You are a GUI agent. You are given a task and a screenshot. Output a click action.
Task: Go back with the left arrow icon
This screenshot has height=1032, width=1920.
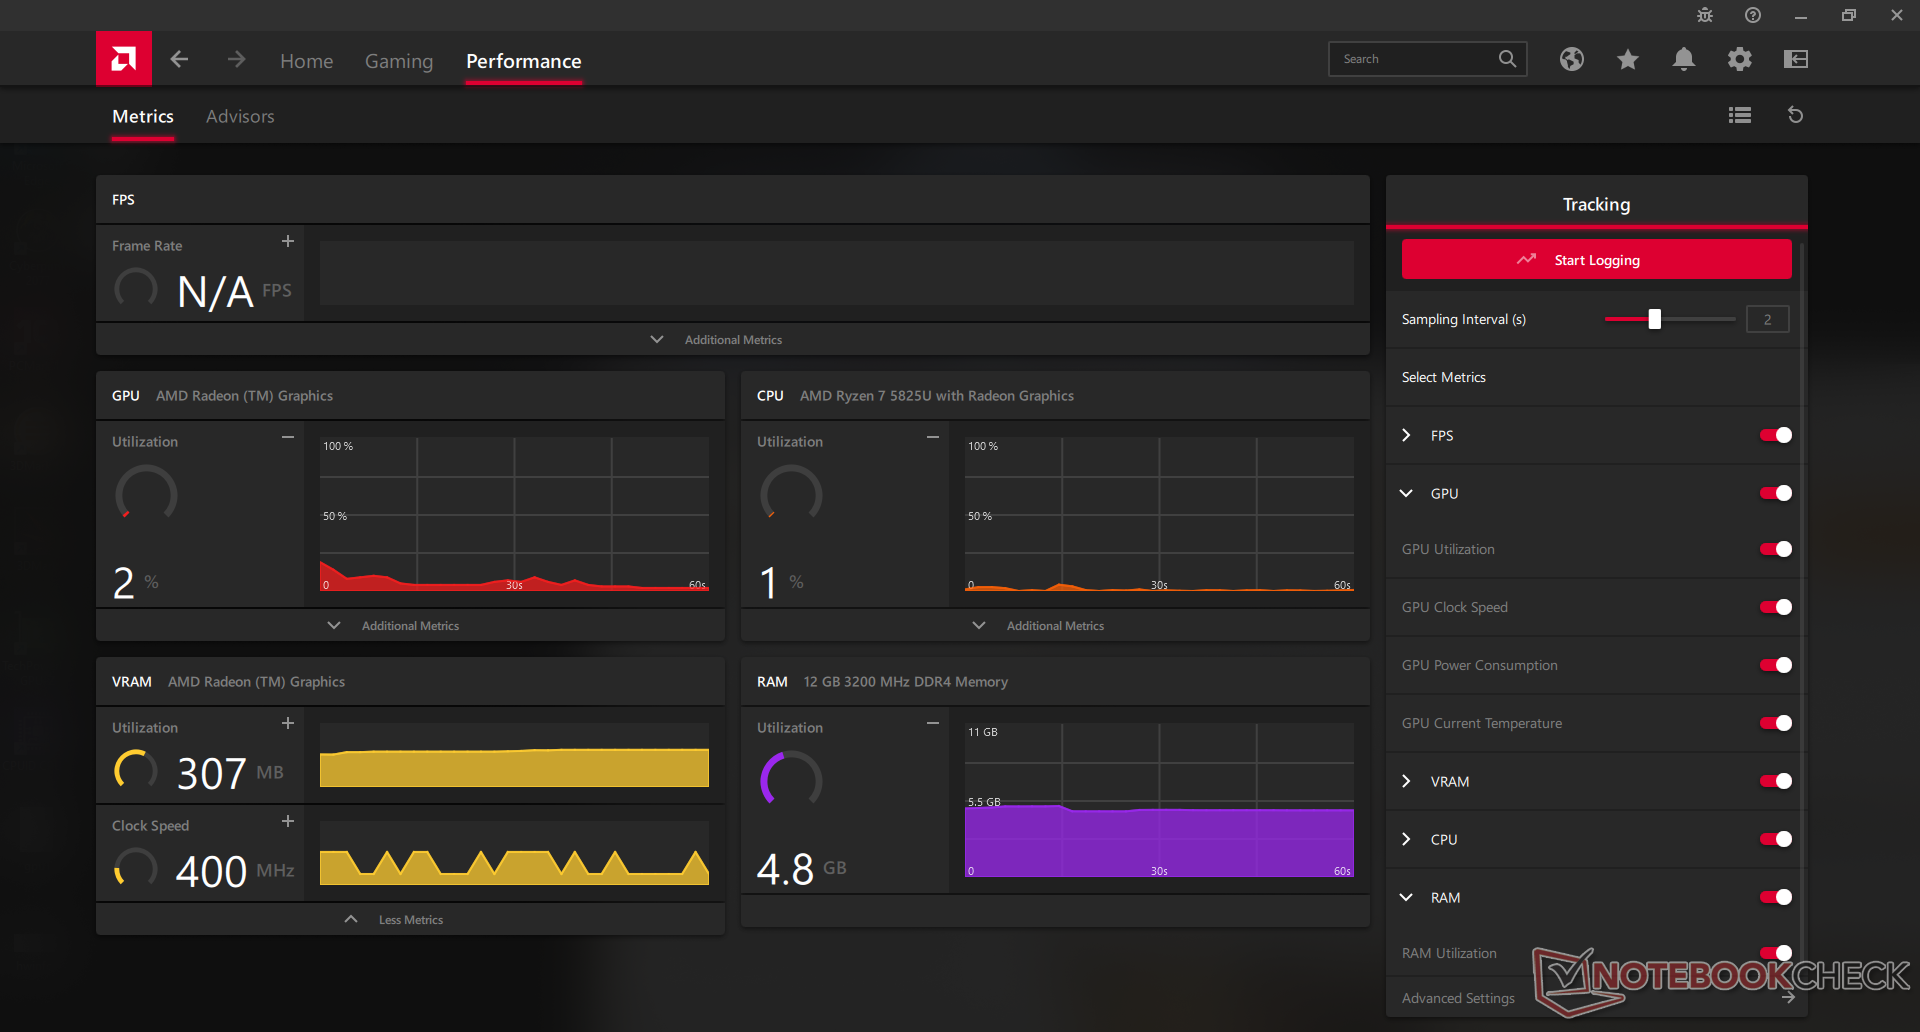tap(179, 60)
